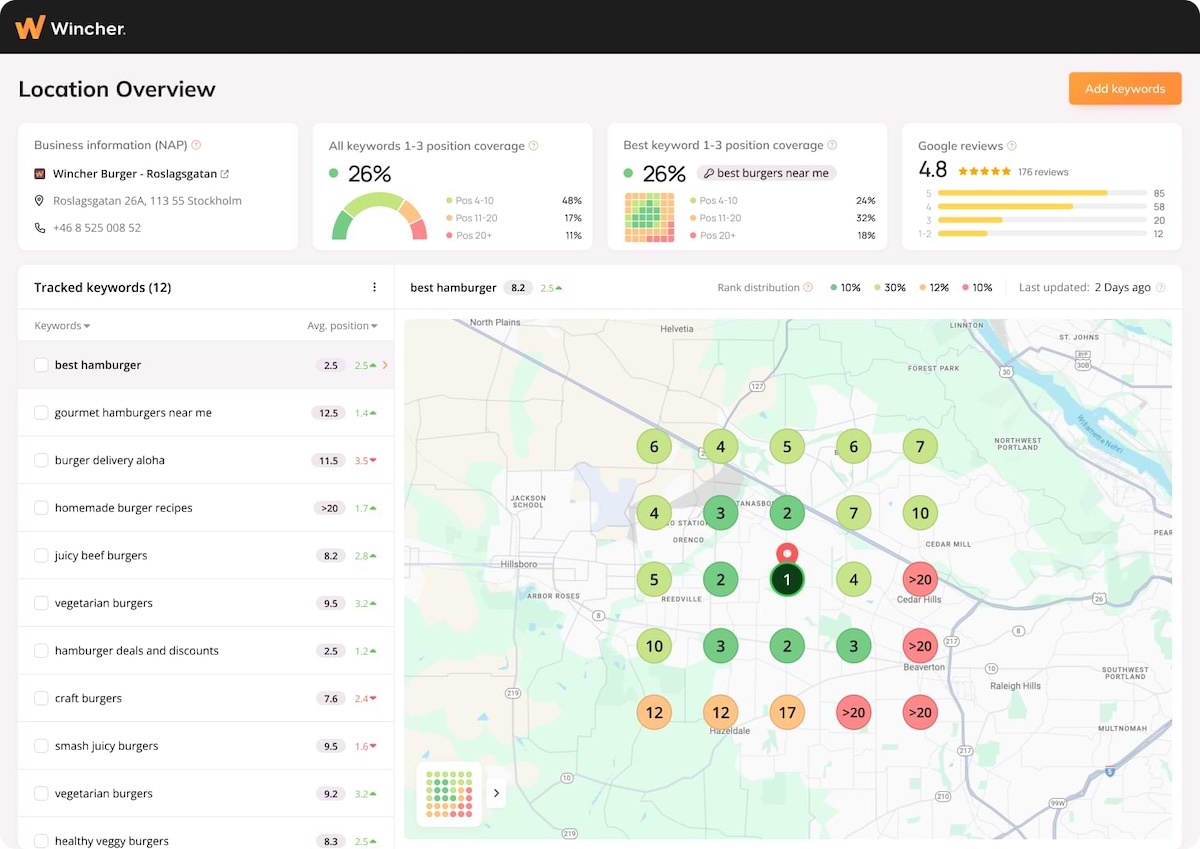Screen dimensions: 1200x849
Task: Click the 2.5 position badge for best hamburger
Action: coord(330,366)
